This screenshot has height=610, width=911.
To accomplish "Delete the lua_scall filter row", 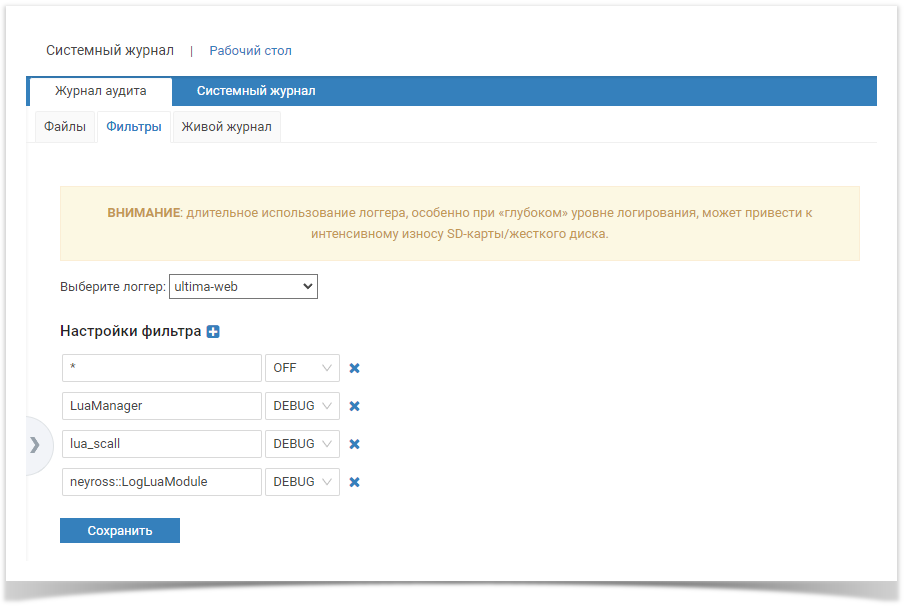I will pos(354,444).
